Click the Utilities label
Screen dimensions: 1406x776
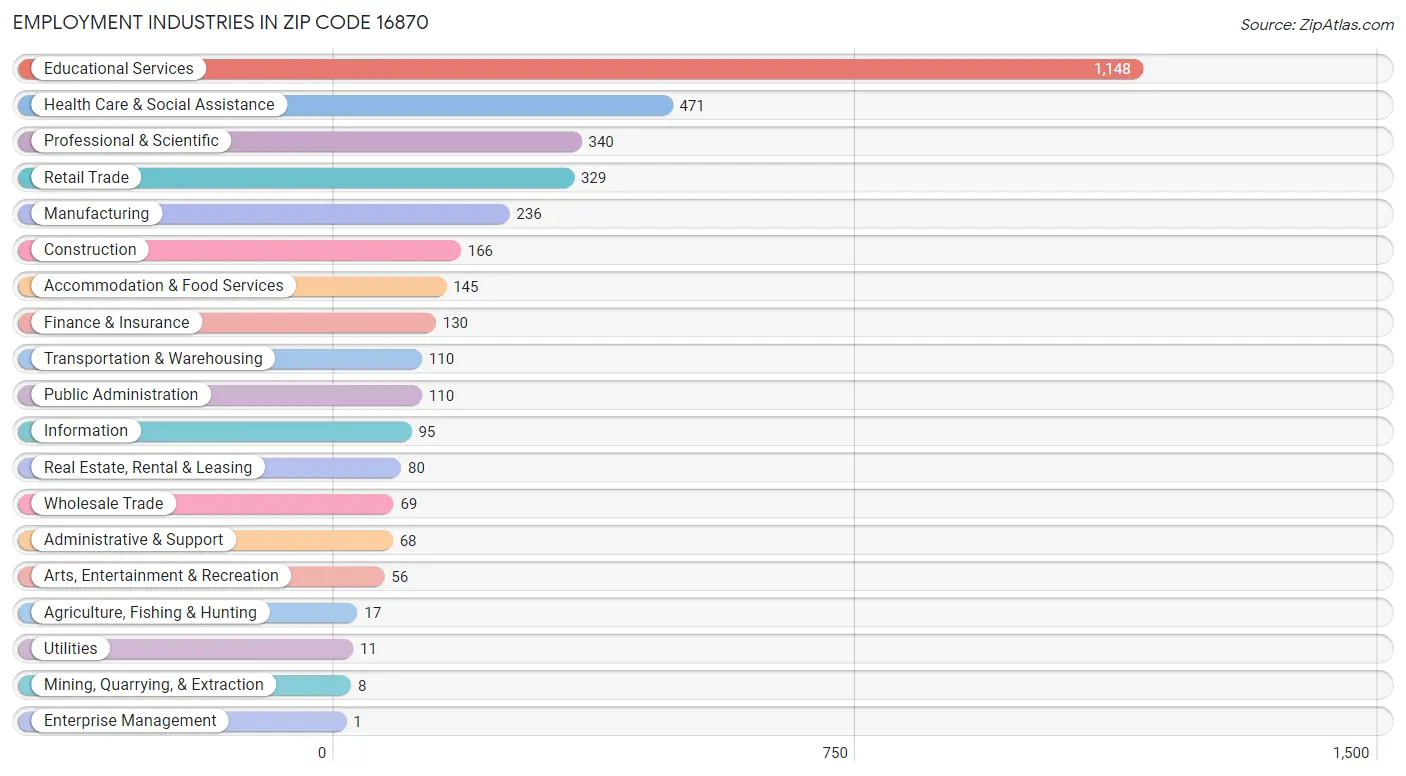coord(71,649)
